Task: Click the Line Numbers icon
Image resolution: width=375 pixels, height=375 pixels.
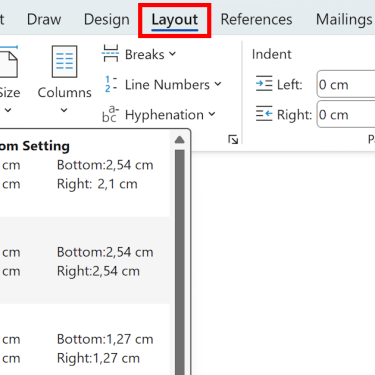Action: tap(111, 84)
